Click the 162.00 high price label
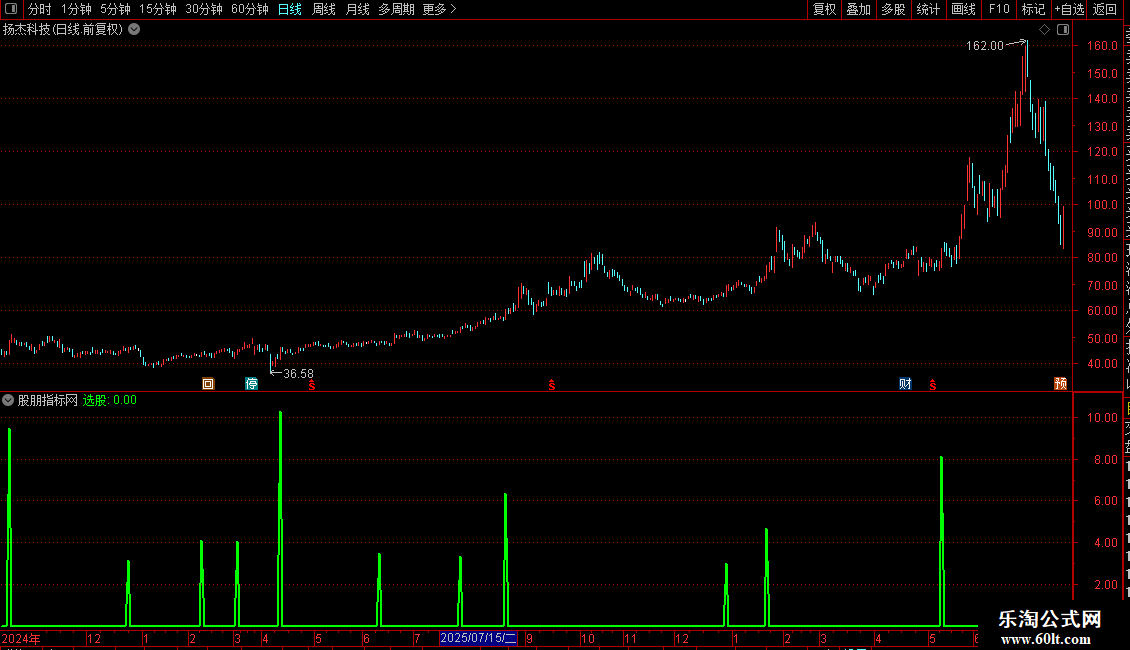The image size is (1130, 650). pos(984,45)
